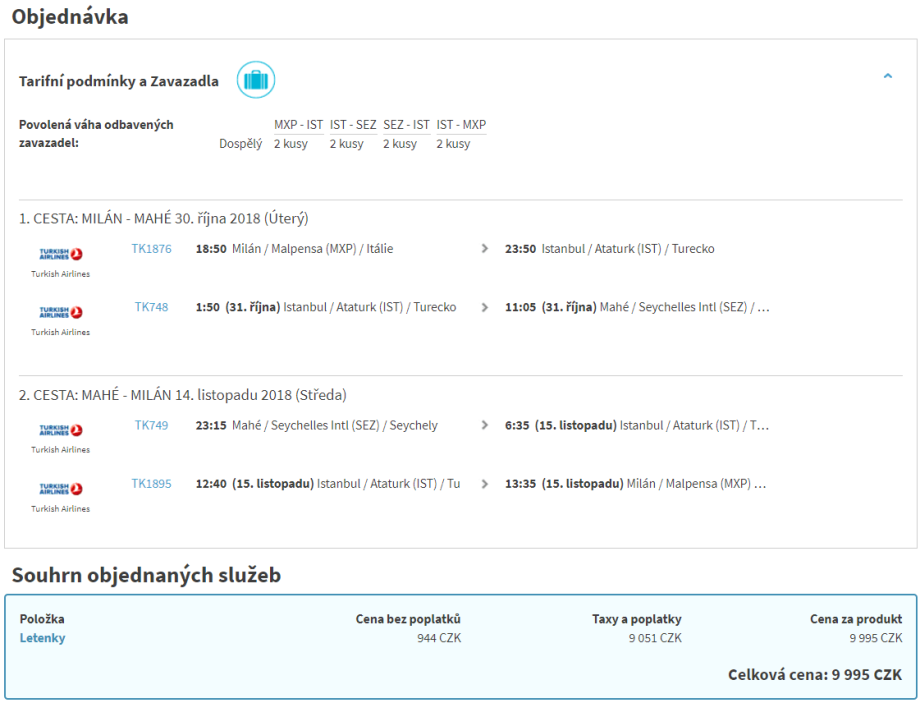Click Turkish Airlines logo beside flight TK1876

tap(61, 254)
